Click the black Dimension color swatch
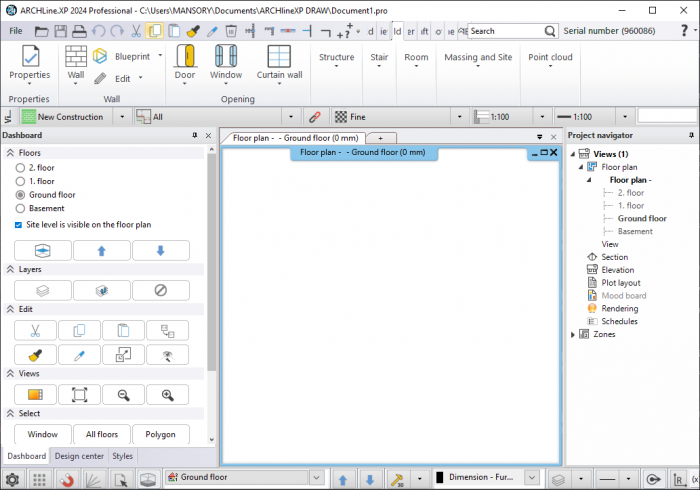700x490 pixels. coord(440,478)
